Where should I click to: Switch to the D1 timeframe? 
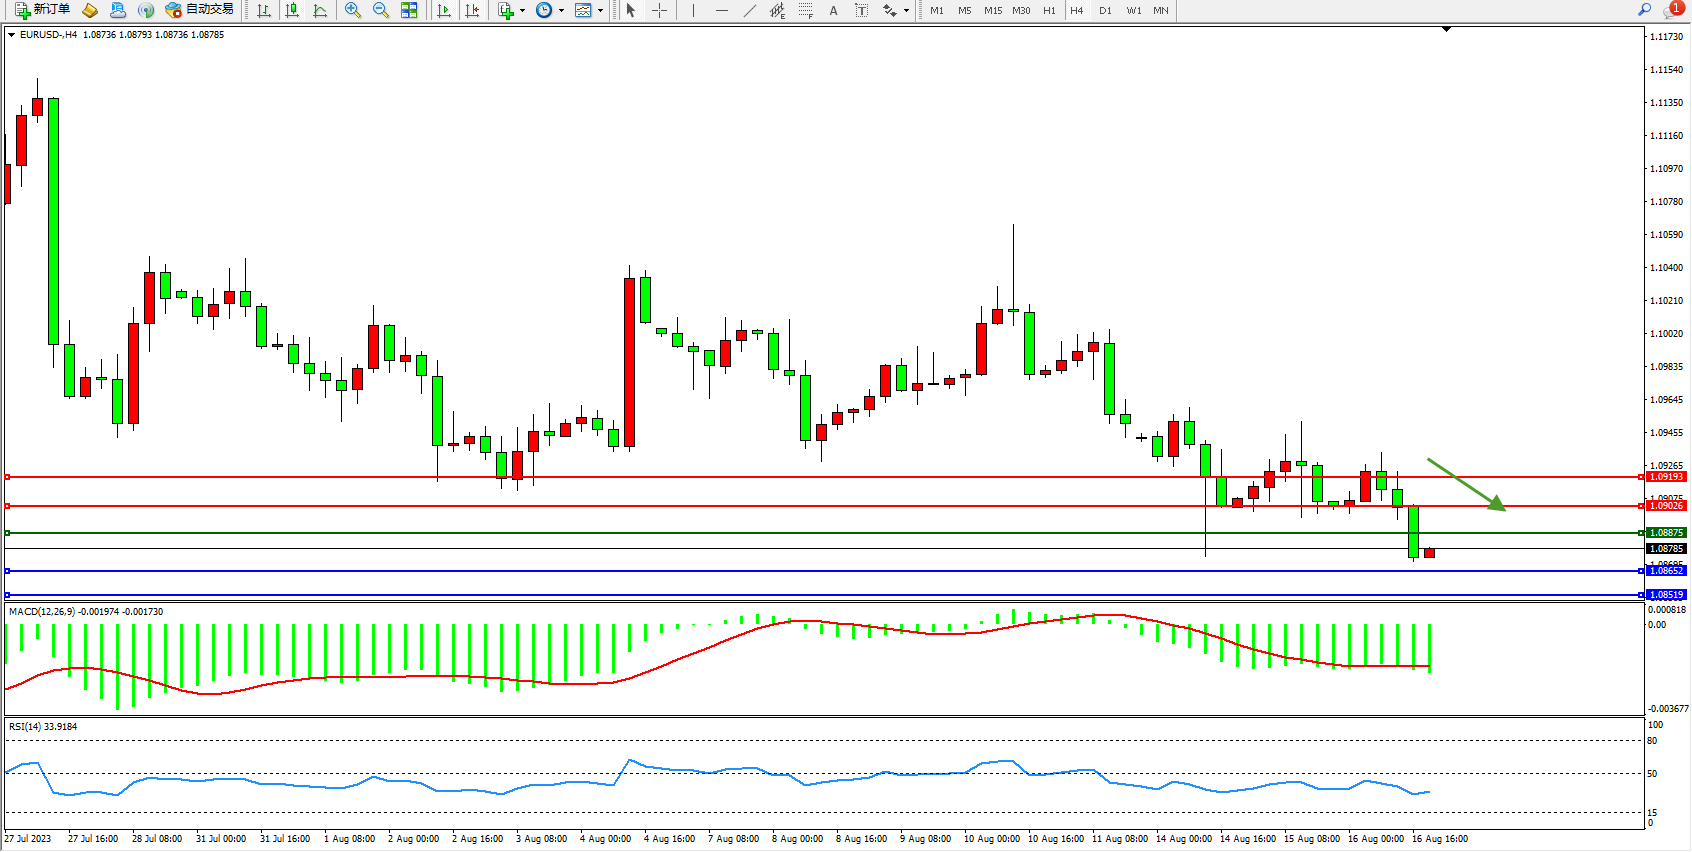click(x=1105, y=10)
